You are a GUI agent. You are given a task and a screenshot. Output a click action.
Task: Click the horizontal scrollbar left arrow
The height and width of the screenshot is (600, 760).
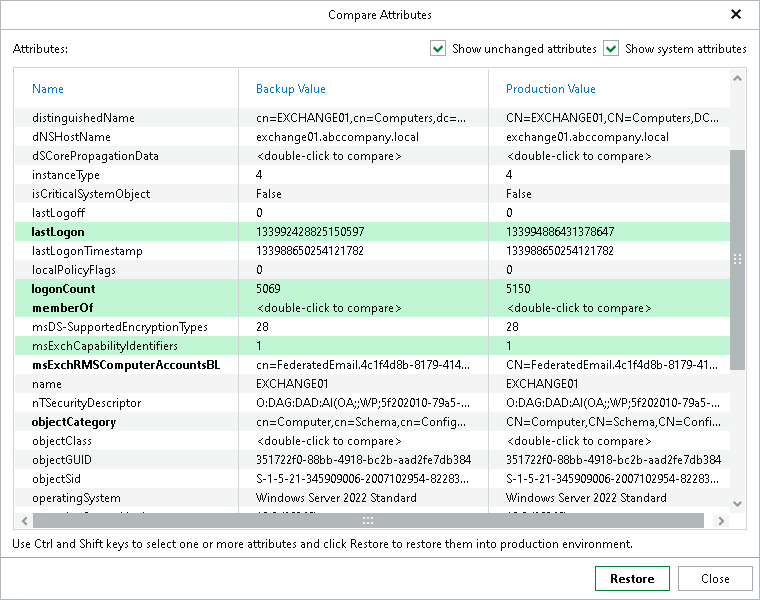(24, 520)
